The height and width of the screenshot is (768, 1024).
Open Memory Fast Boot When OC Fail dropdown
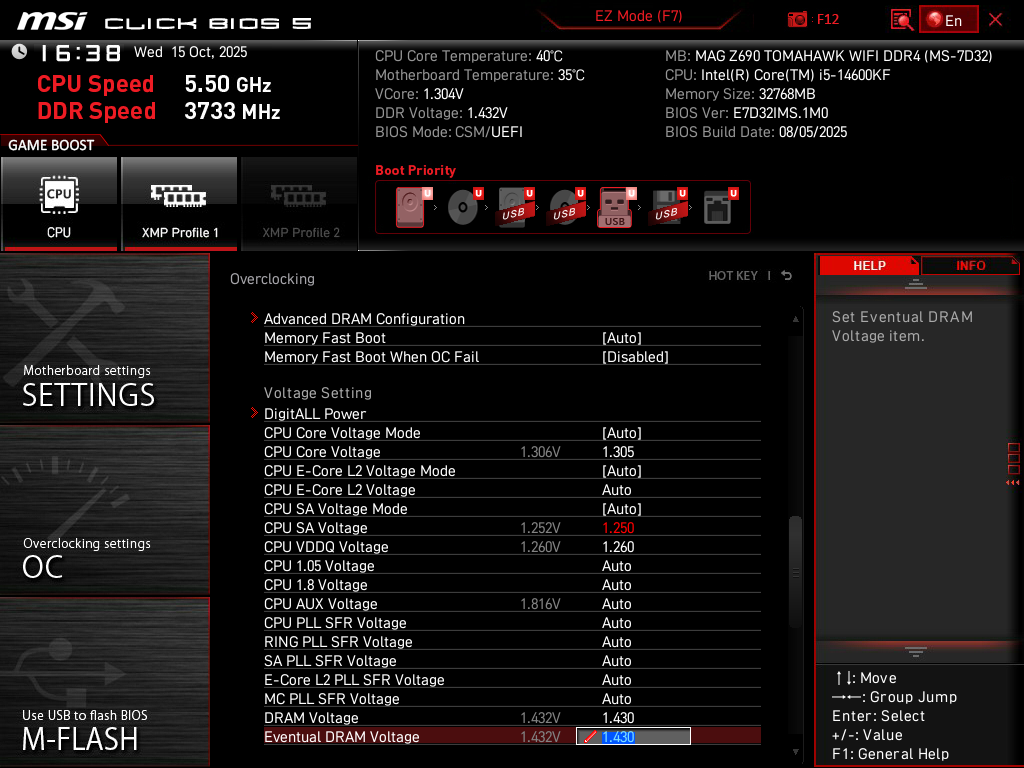pos(635,357)
